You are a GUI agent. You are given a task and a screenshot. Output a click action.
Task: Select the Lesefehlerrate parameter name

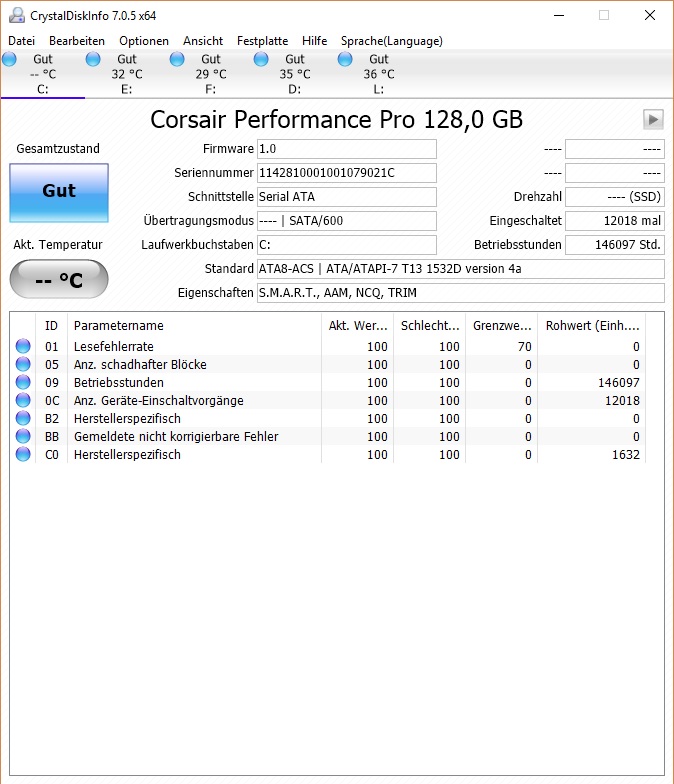point(114,346)
